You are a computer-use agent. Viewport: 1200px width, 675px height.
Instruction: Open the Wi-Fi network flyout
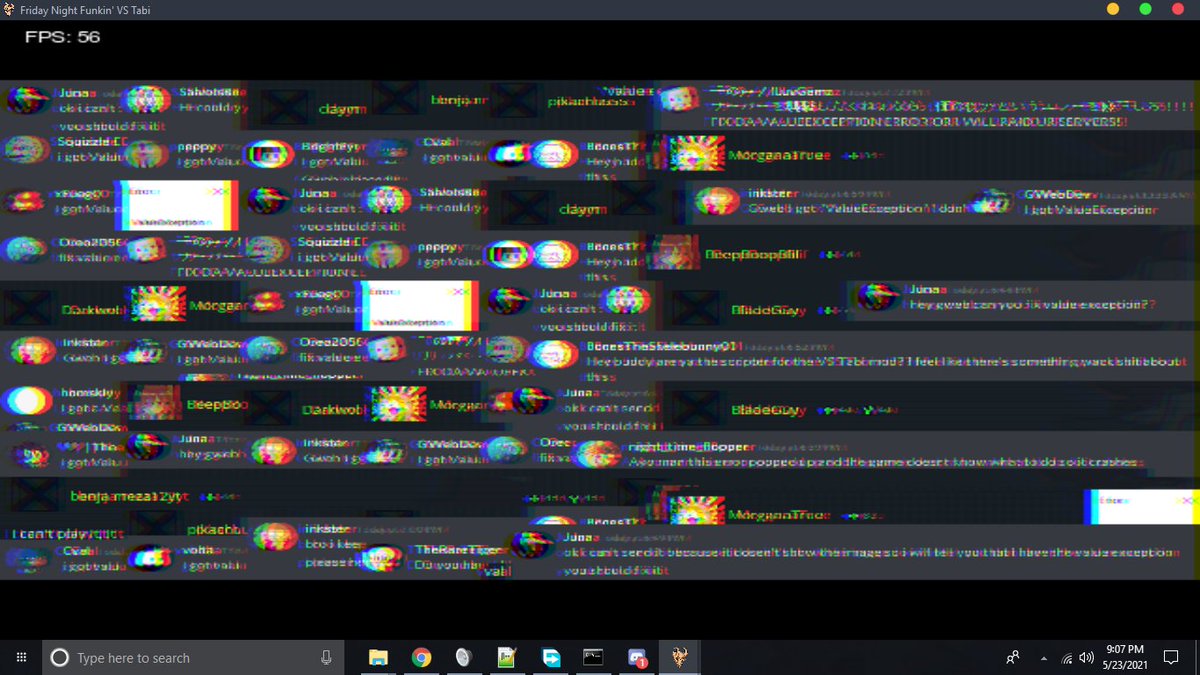tap(1067, 658)
